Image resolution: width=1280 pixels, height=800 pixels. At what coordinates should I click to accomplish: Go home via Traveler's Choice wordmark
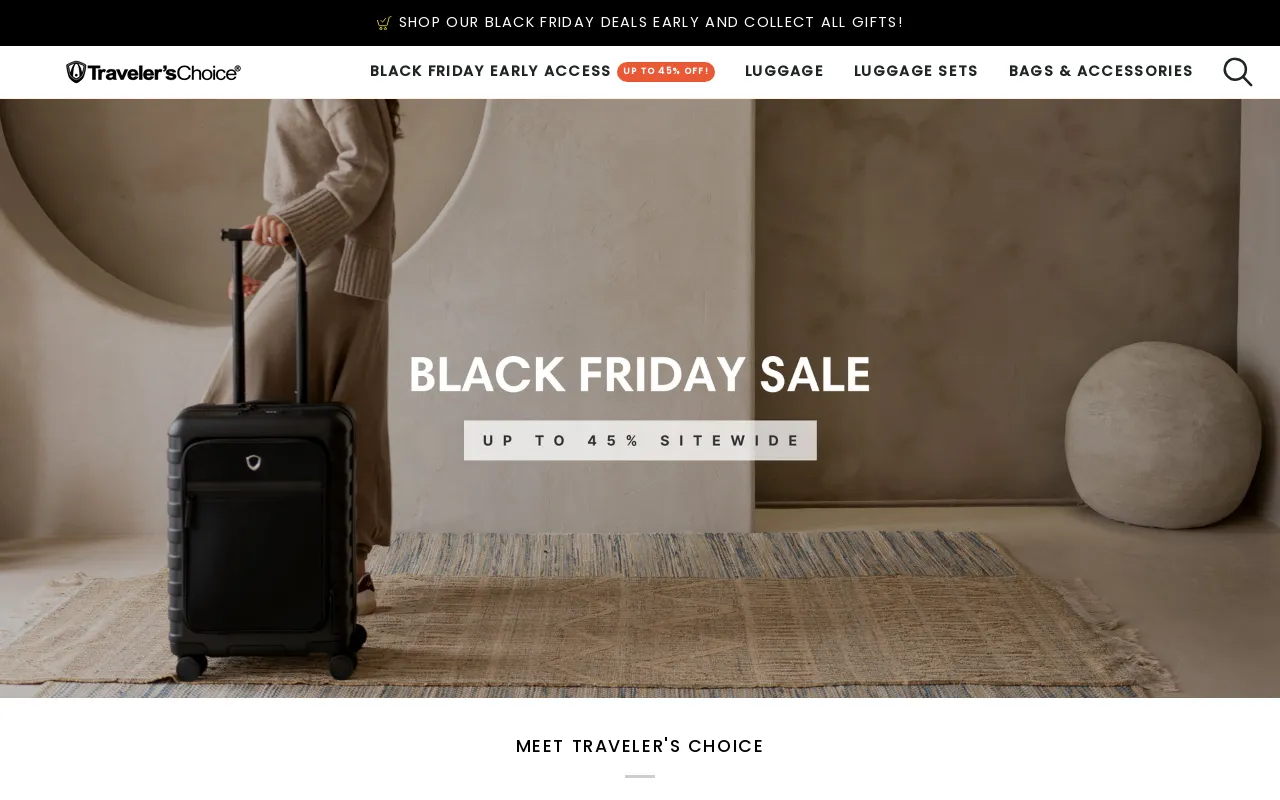tap(163, 72)
